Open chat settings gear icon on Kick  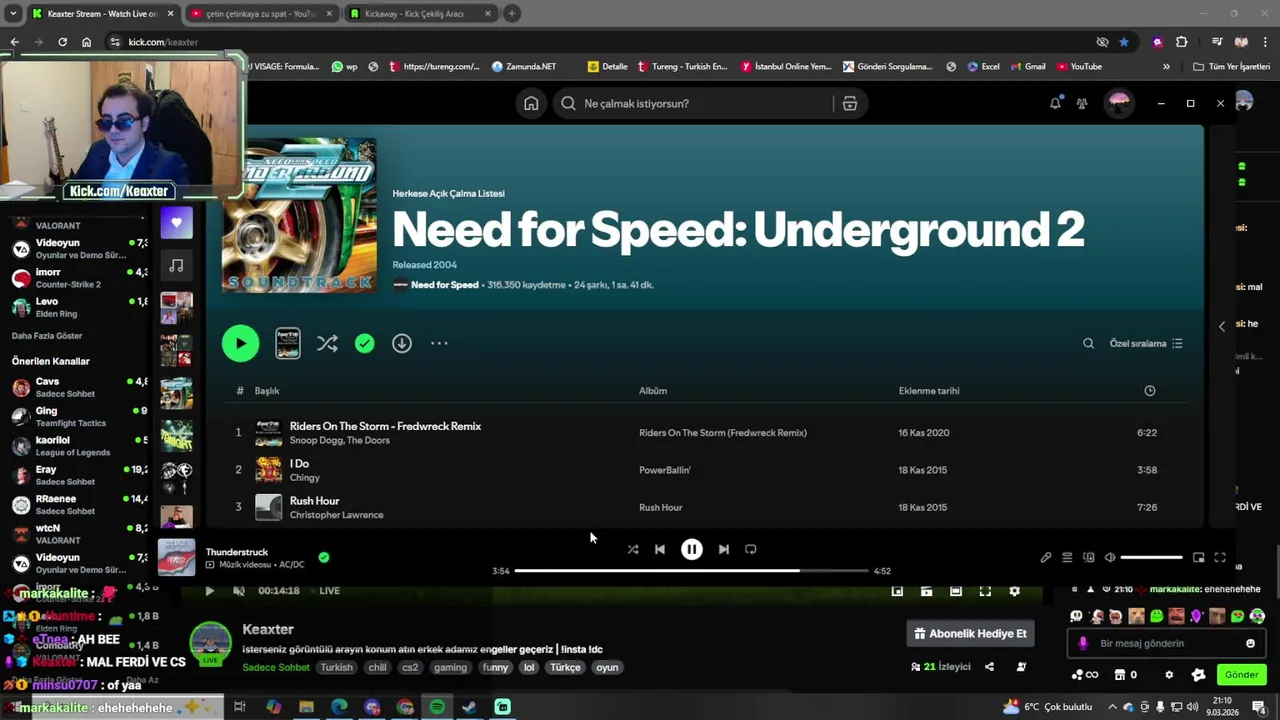tap(1169, 675)
